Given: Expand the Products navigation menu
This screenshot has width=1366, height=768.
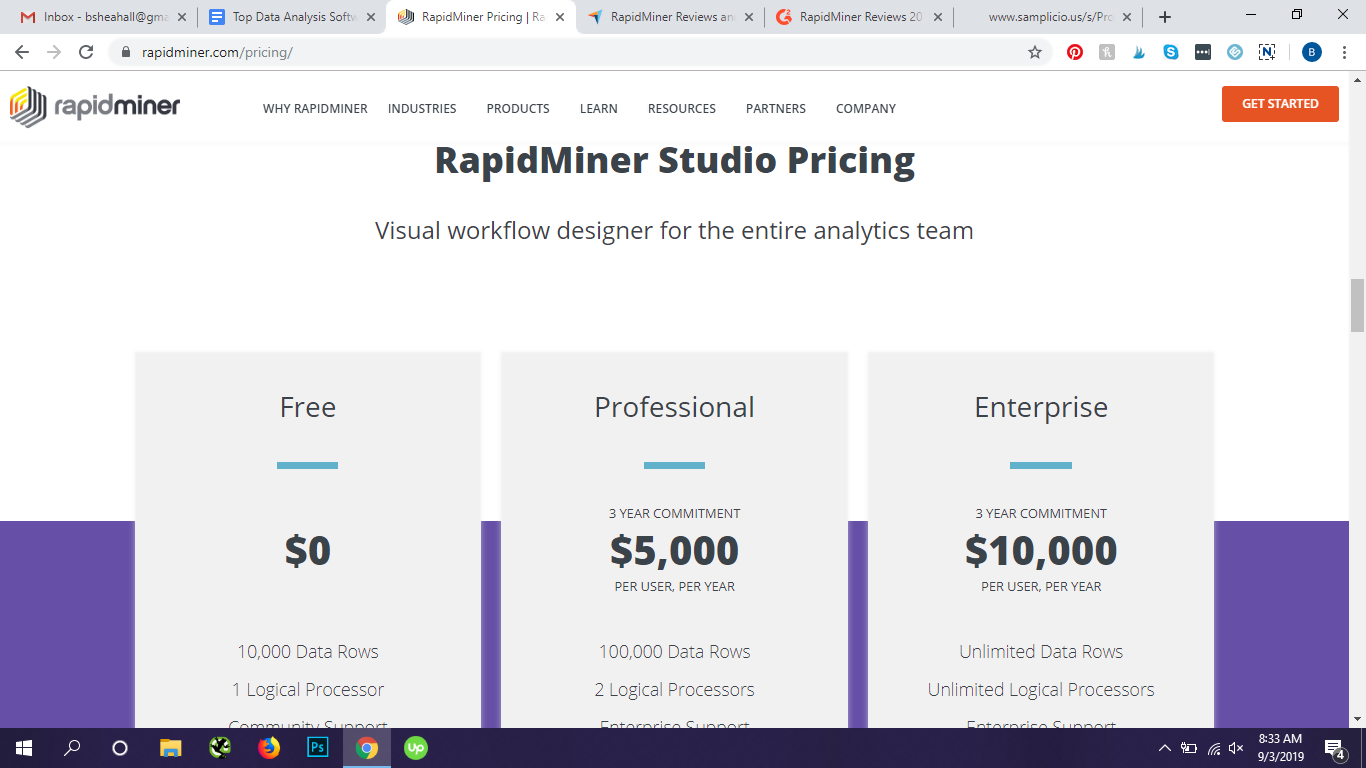Looking at the screenshot, I should pyautogui.click(x=517, y=108).
